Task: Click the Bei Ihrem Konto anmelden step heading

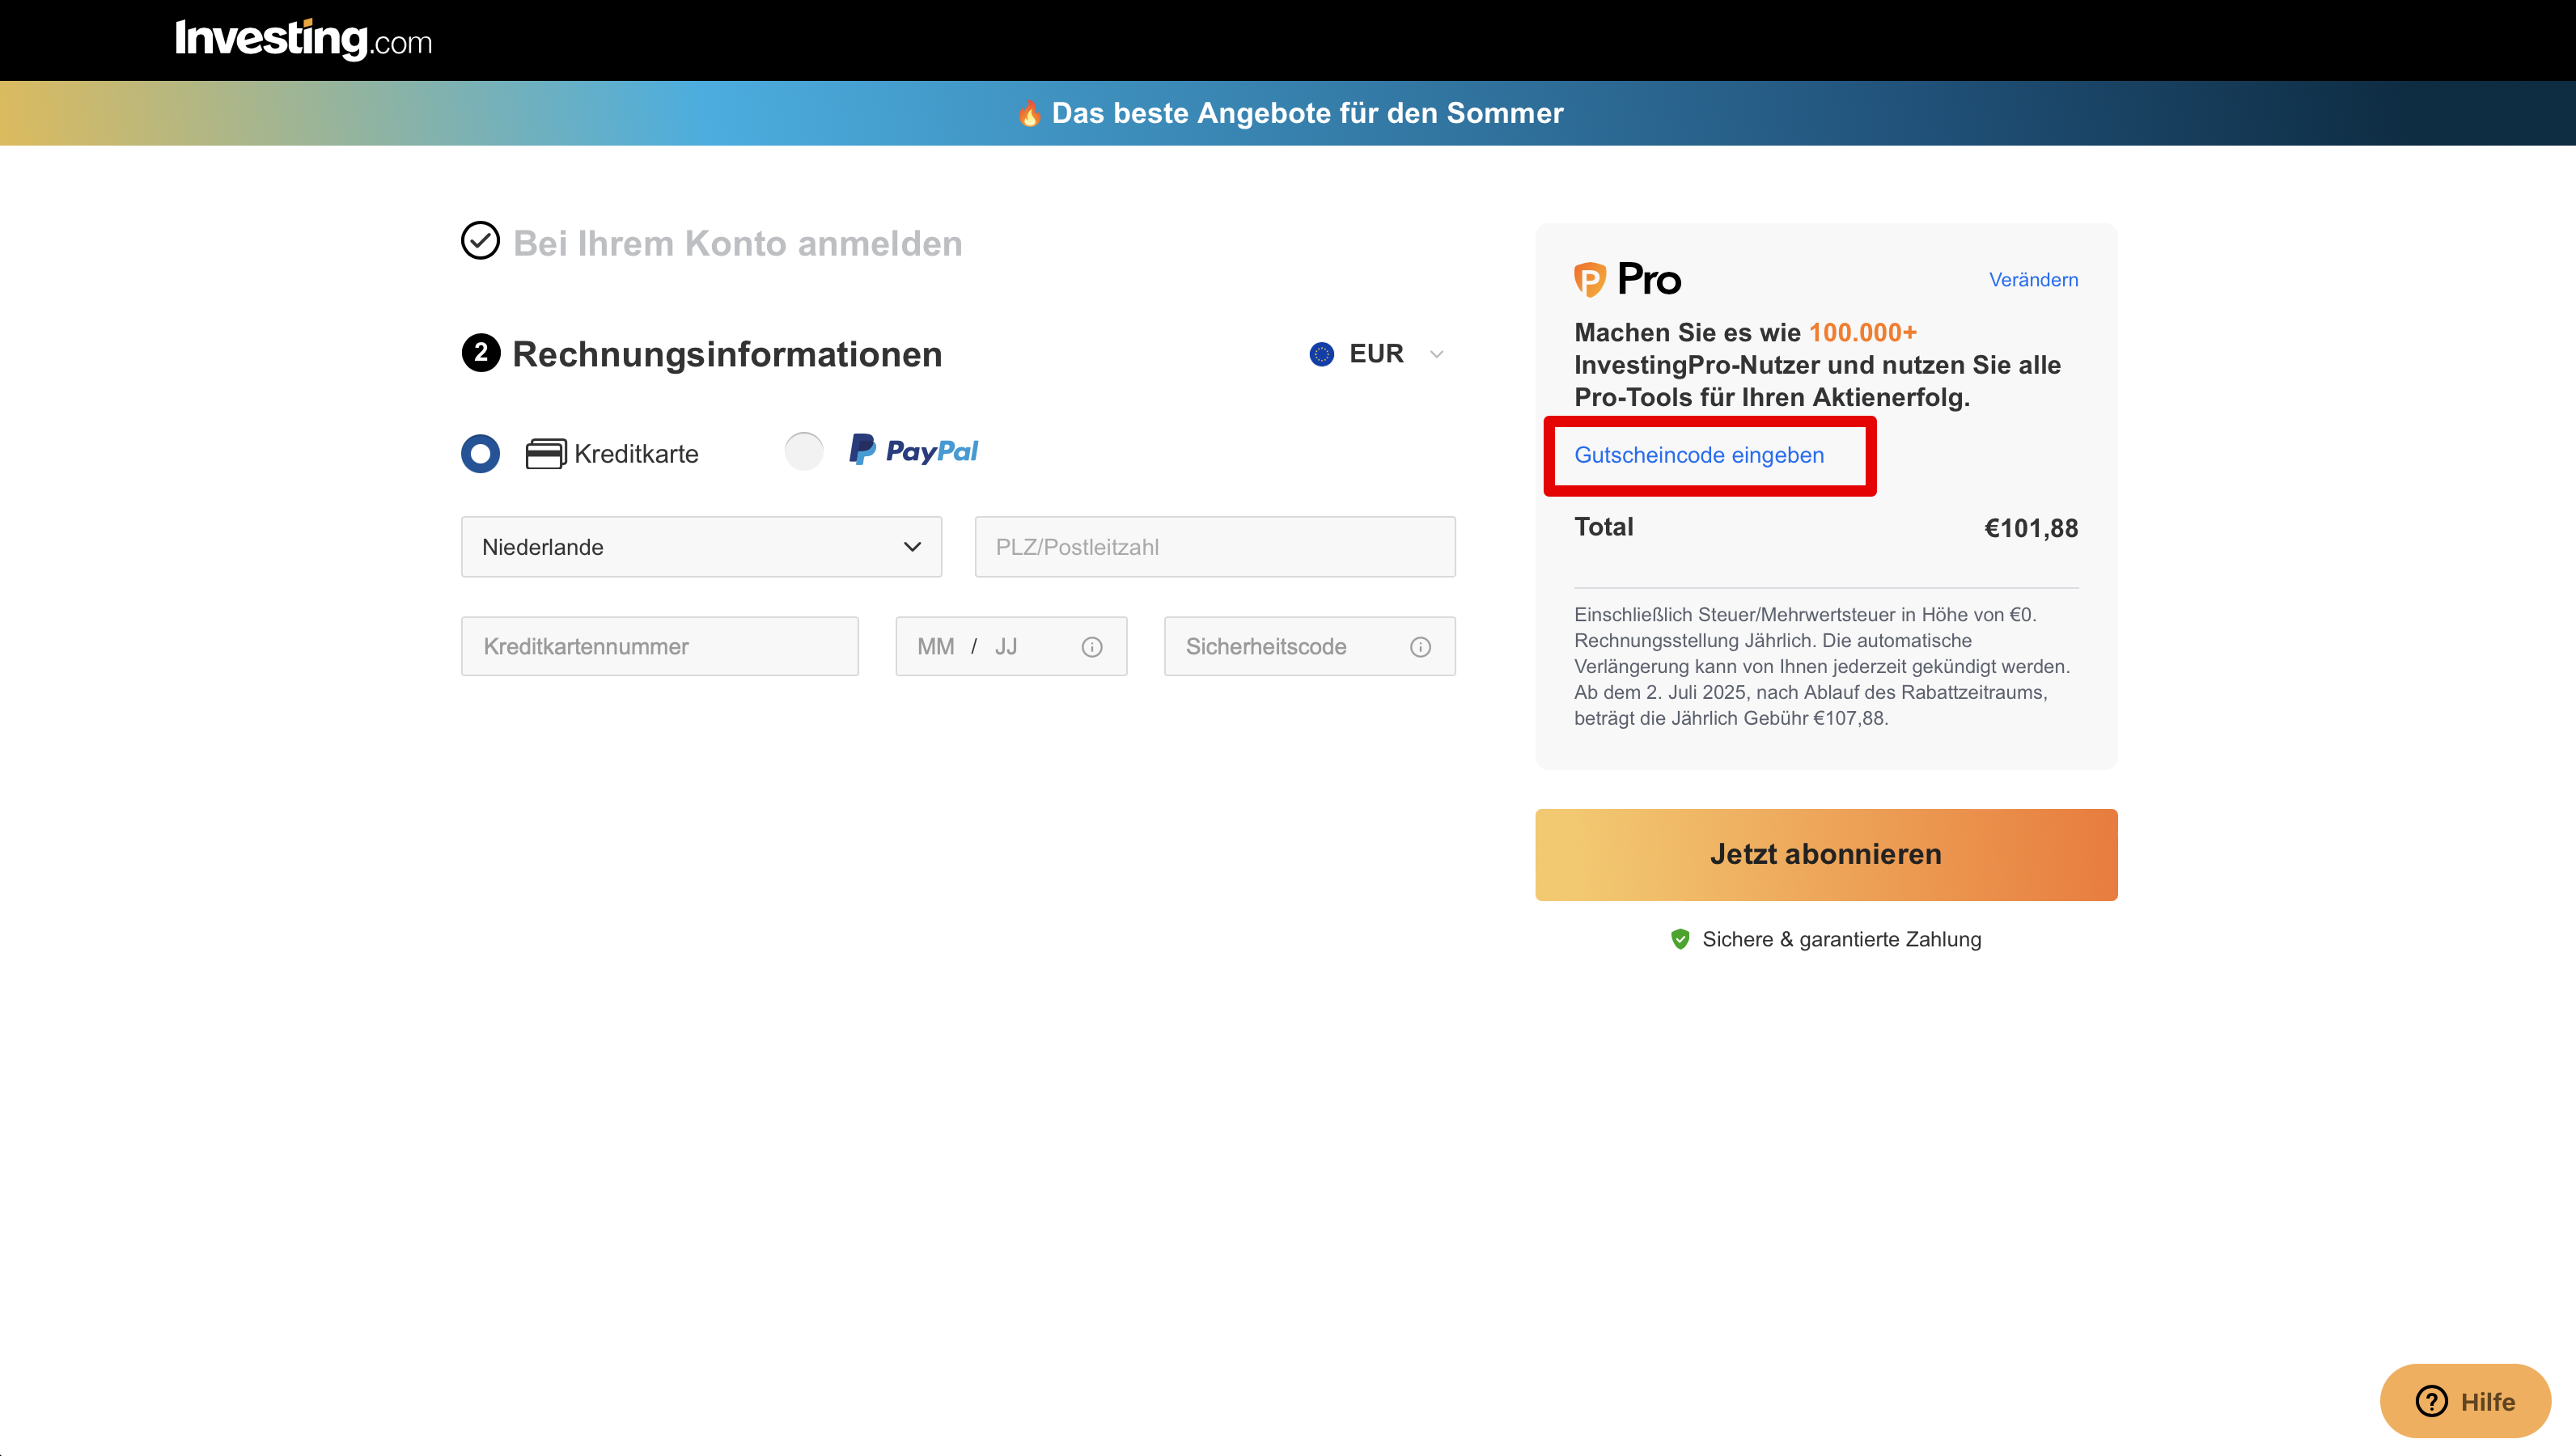Action: point(738,243)
